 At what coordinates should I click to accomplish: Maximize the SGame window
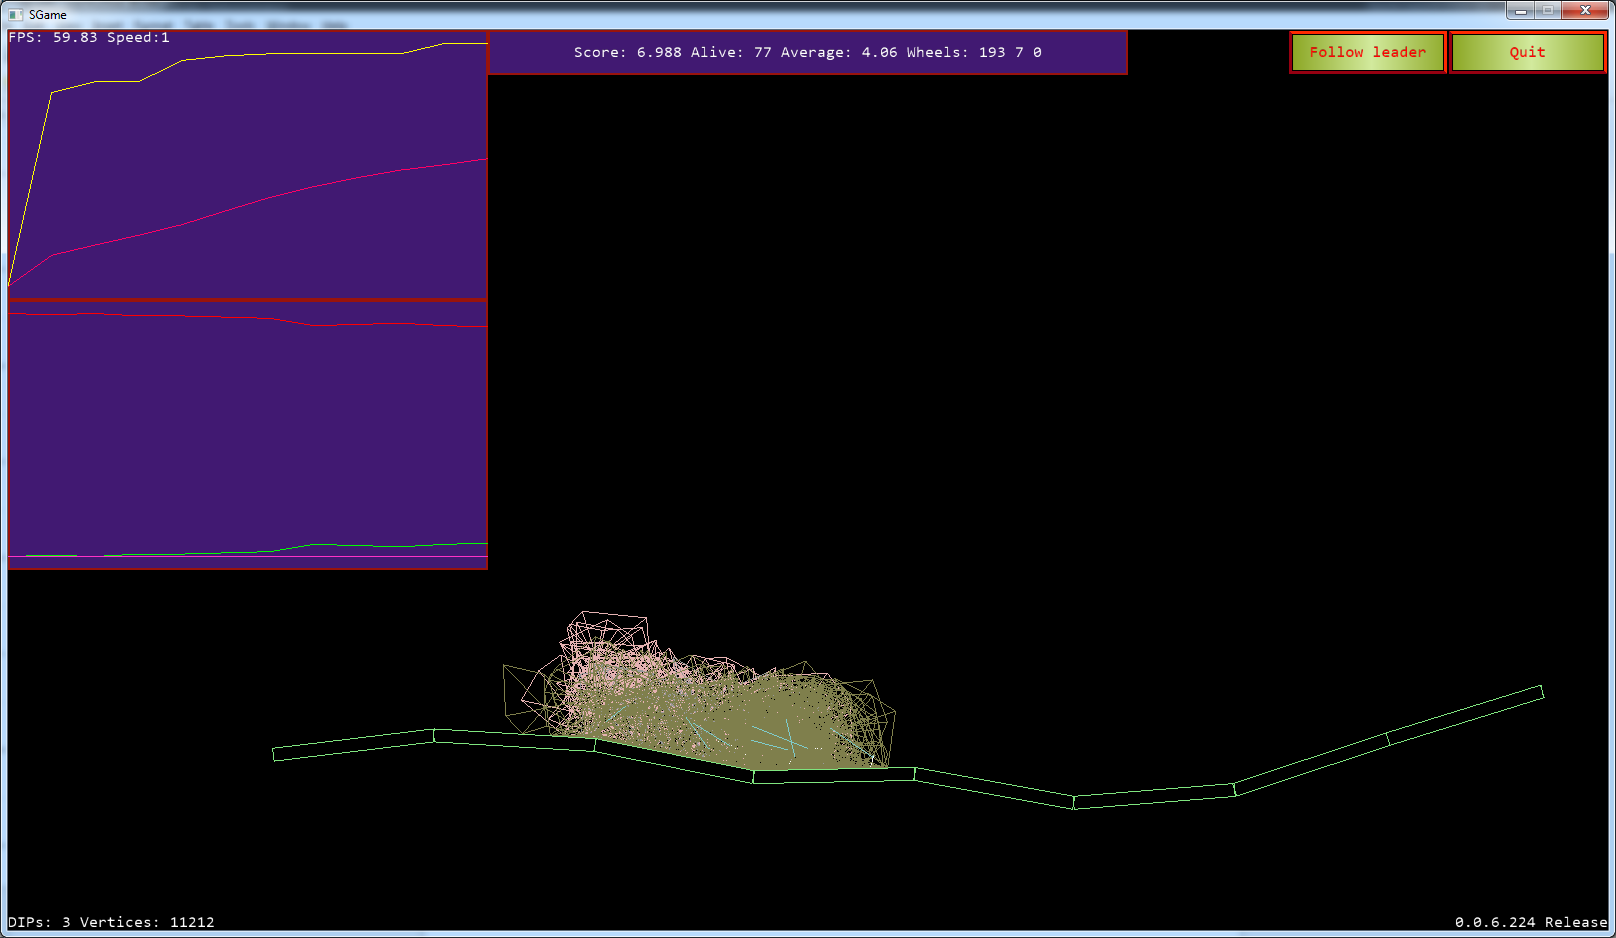tap(1548, 10)
